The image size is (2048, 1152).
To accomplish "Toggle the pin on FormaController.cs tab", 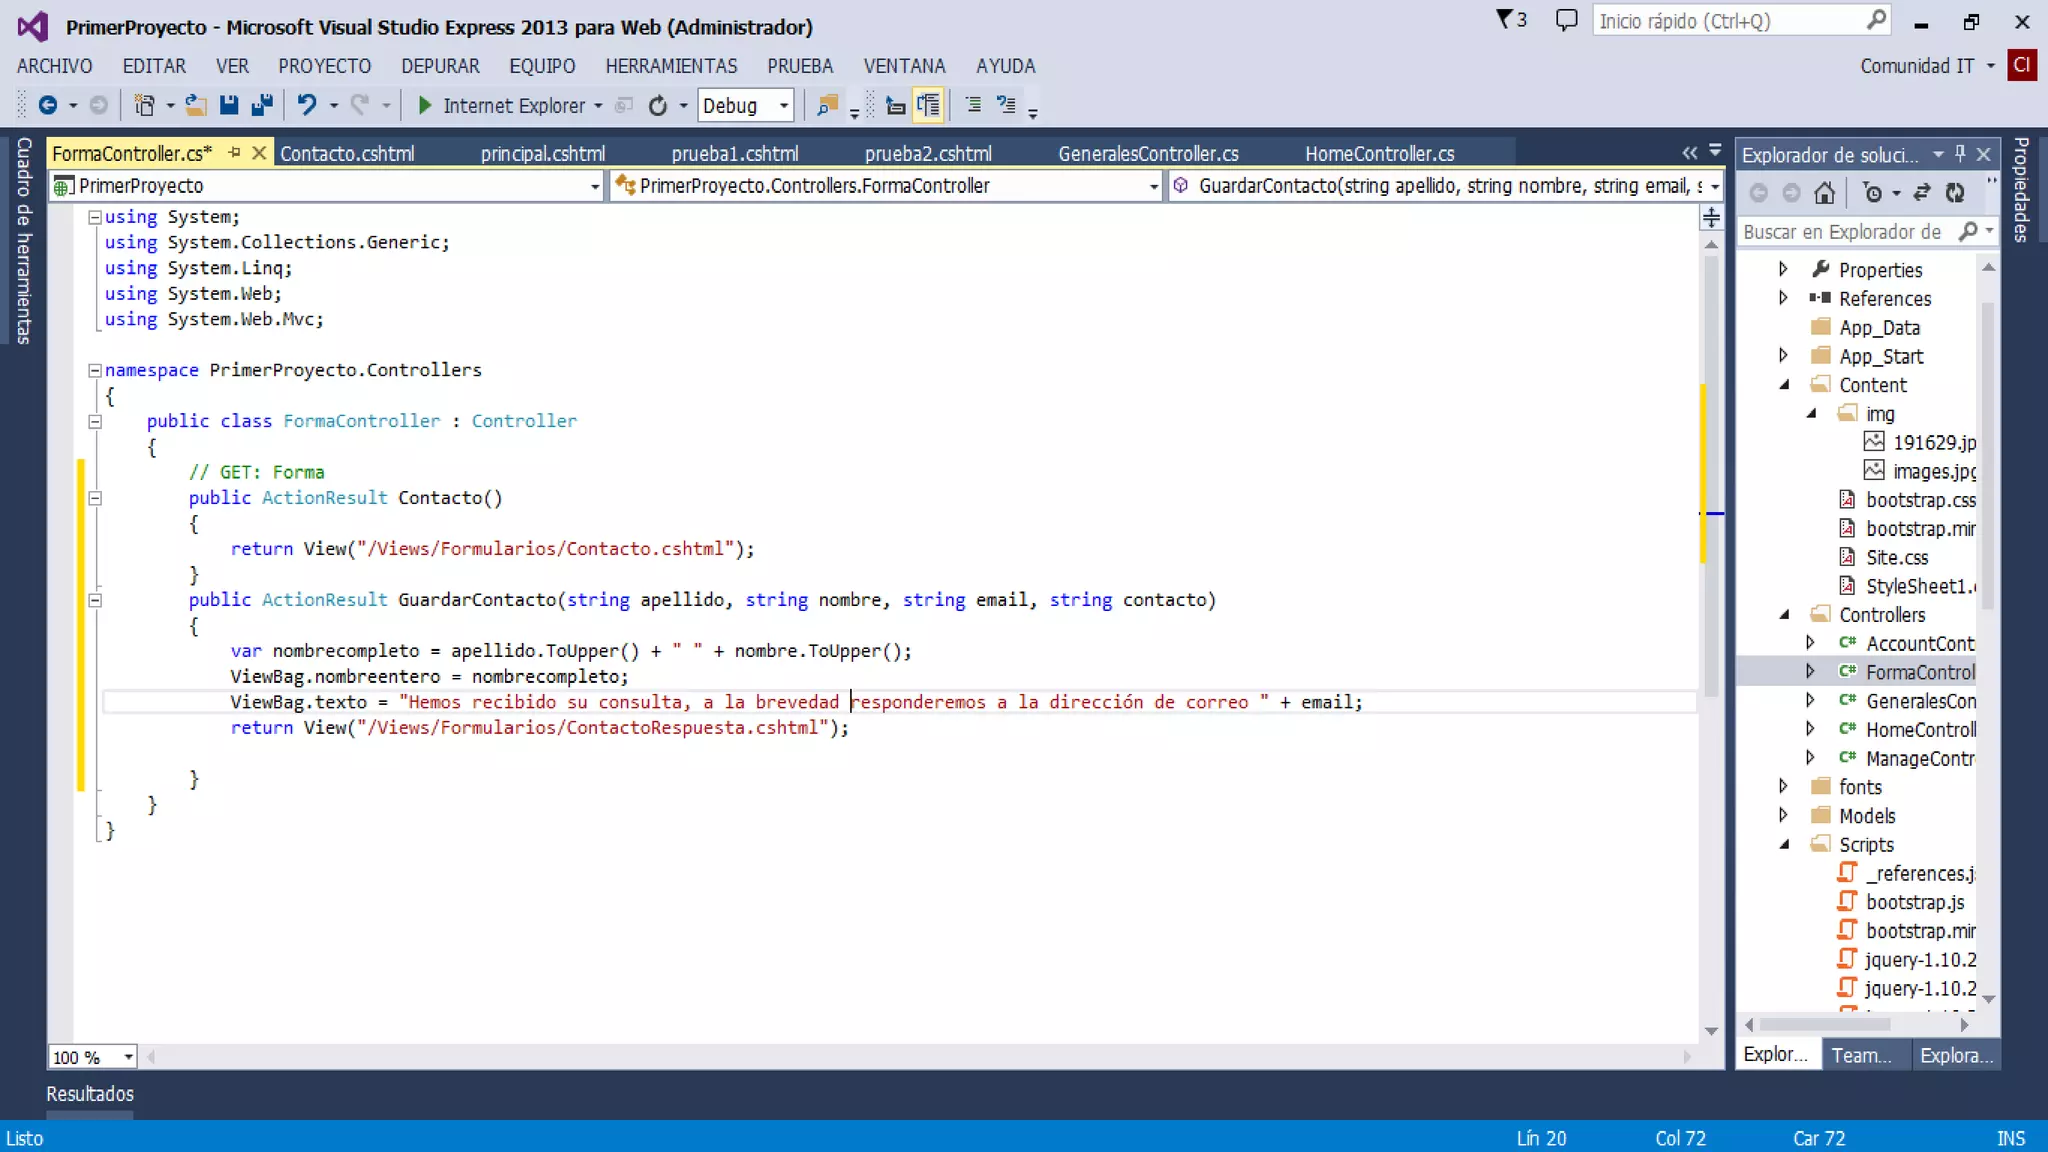I will click(x=234, y=153).
